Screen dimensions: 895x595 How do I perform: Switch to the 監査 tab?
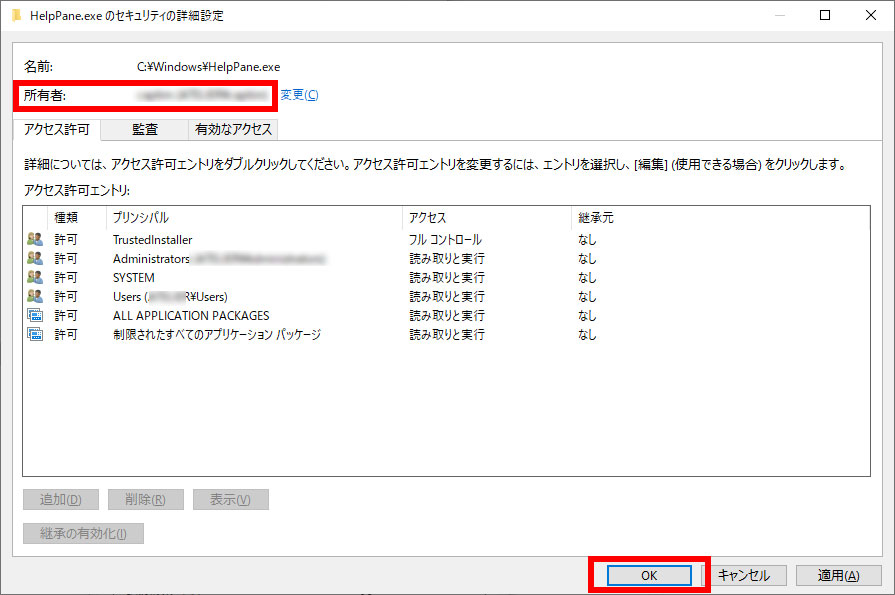click(144, 130)
